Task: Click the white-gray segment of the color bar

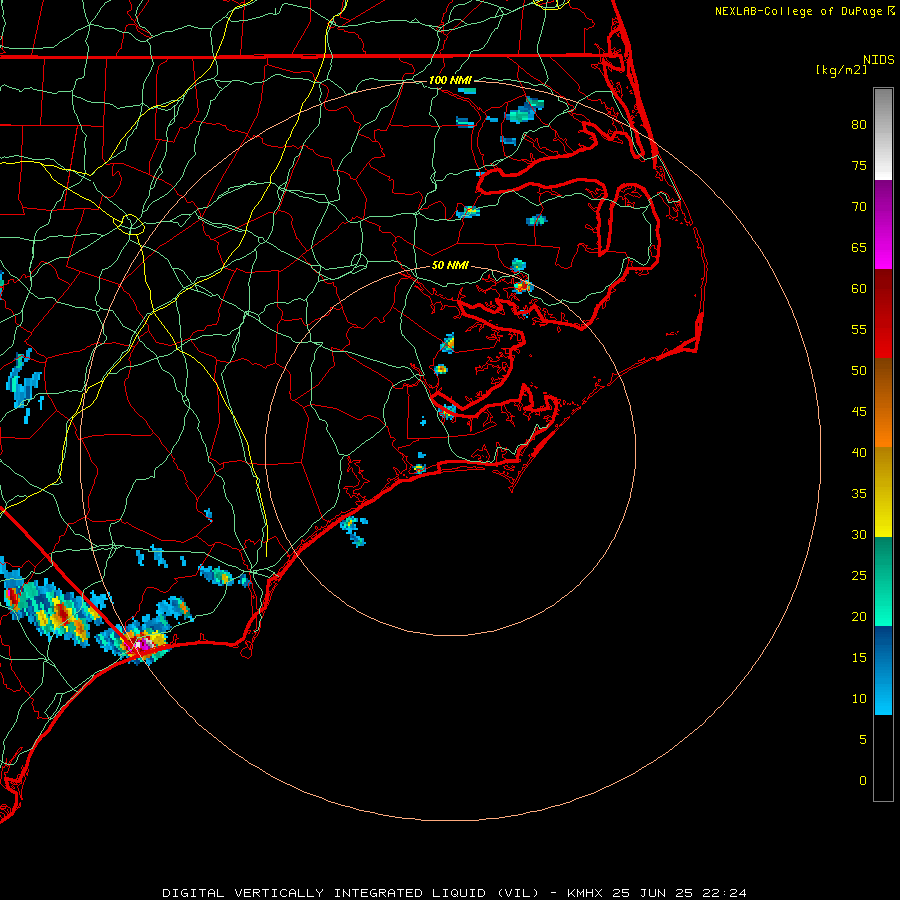Action: [x=883, y=134]
